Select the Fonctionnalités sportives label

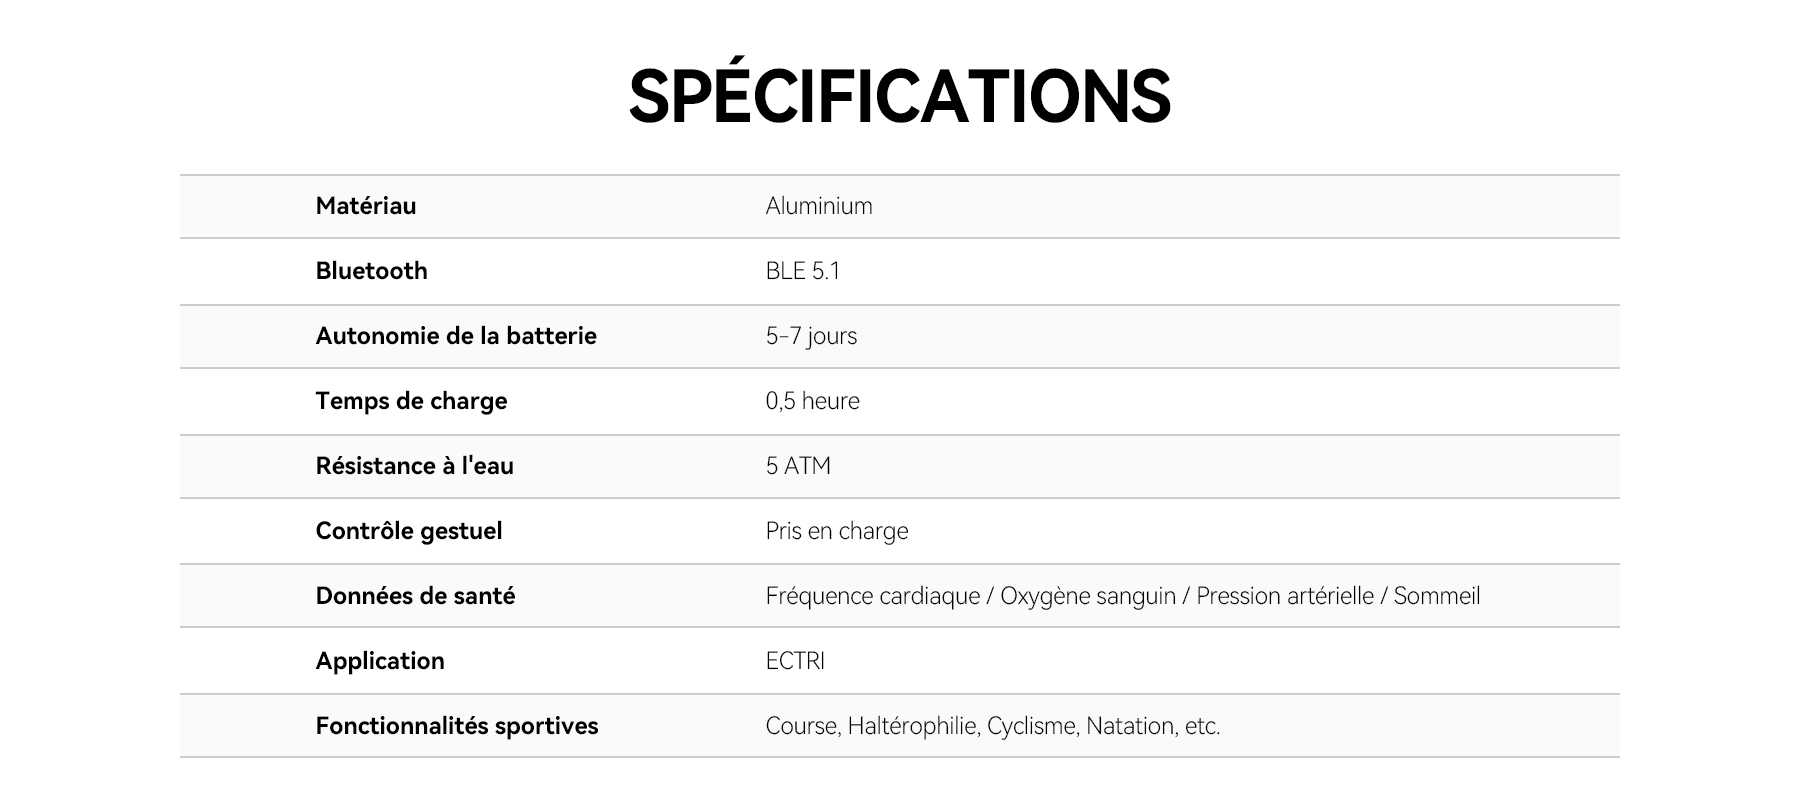(x=457, y=726)
